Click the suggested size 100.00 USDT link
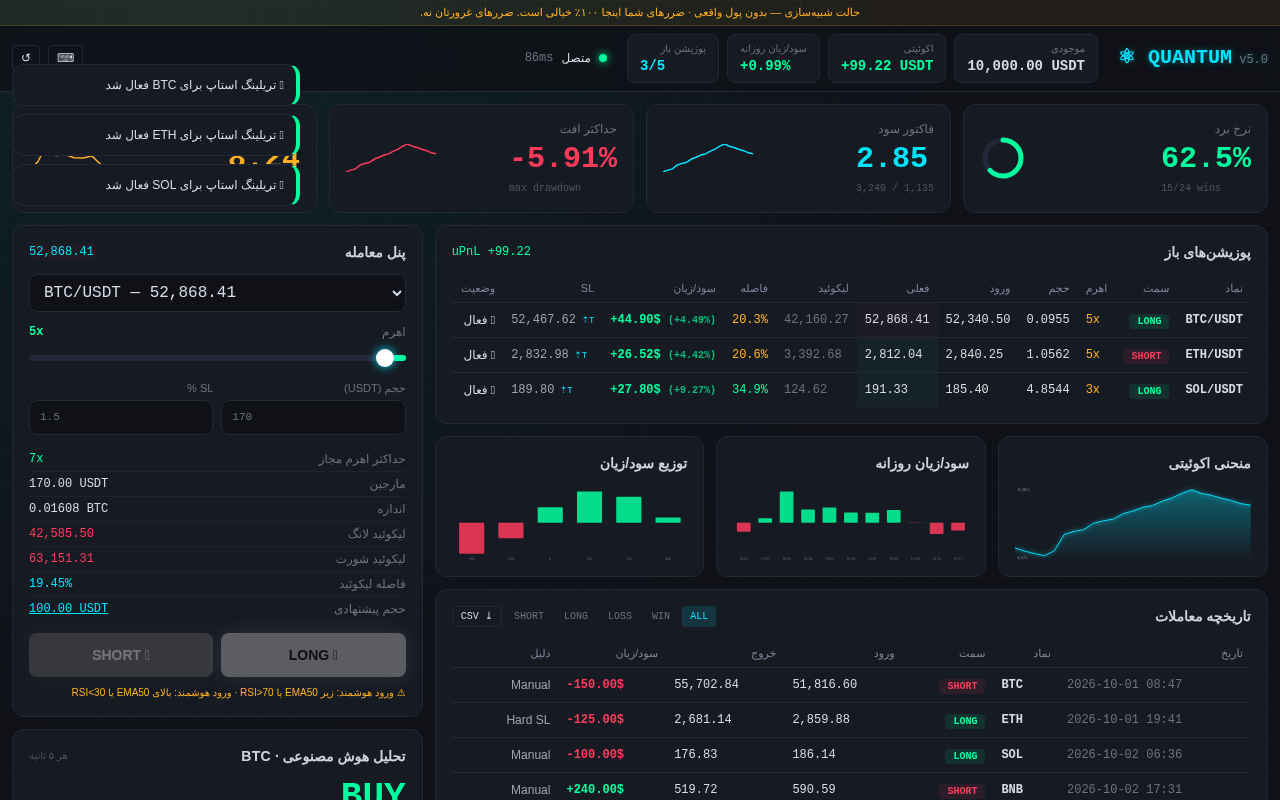This screenshot has width=1280, height=800. point(68,609)
